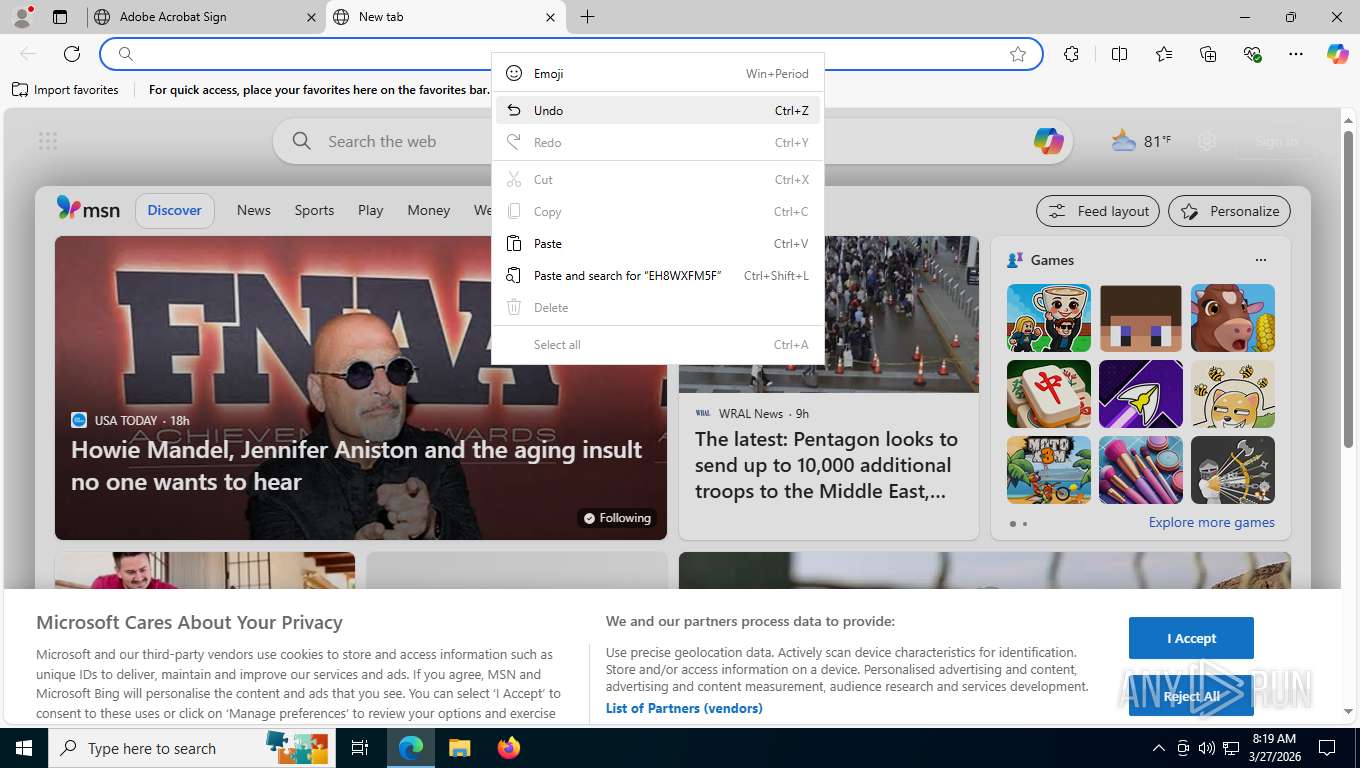Click the Copilot icon in search box
This screenshot has height=768, width=1360.
tap(1048, 141)
